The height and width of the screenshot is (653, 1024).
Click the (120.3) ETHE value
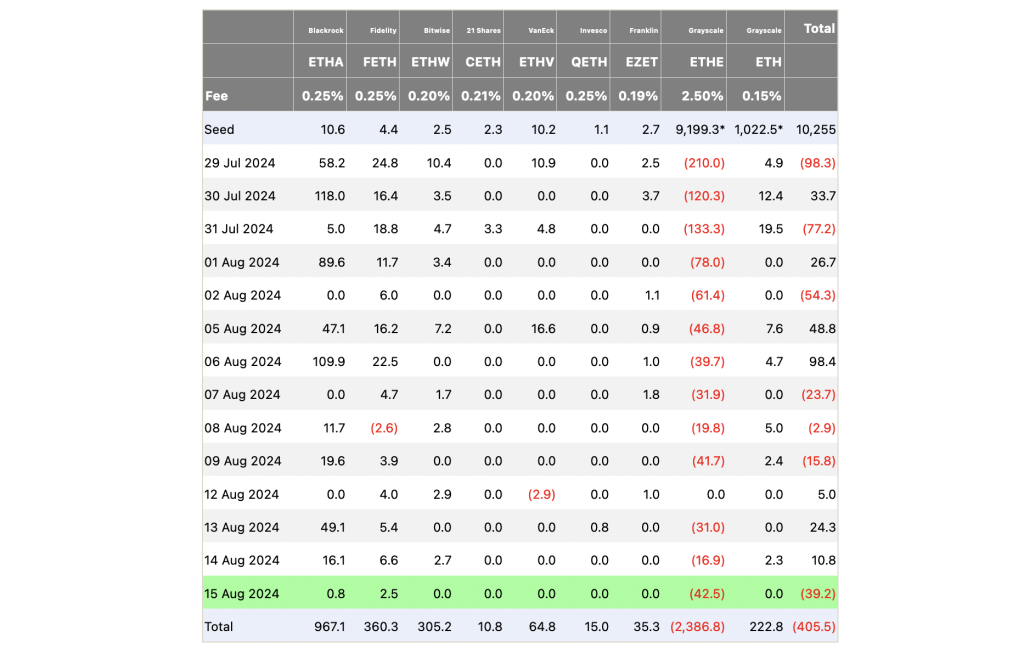704,196
